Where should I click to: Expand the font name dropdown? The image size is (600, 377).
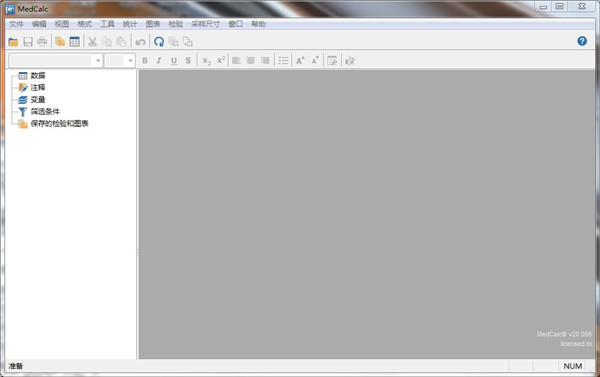click(x=98, y=60)
